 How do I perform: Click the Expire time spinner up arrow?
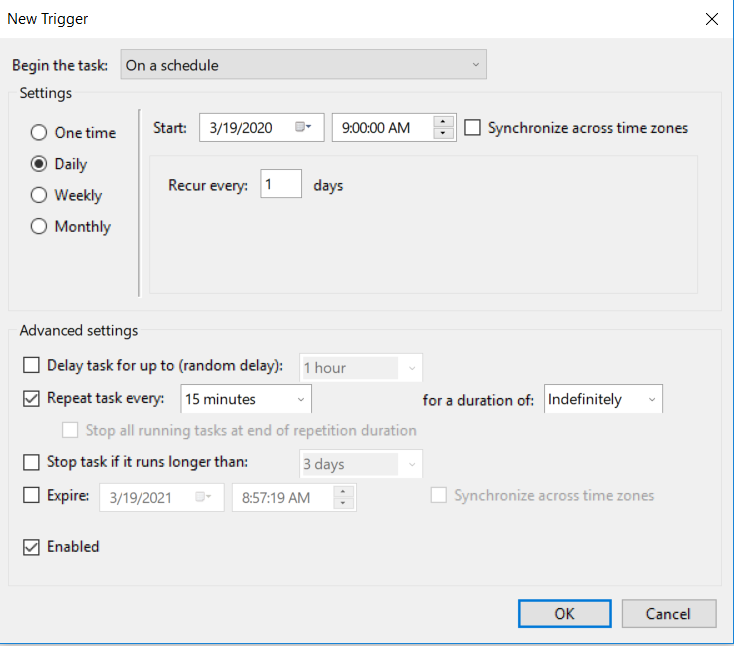pyautogui.click(x=343, y=492)
